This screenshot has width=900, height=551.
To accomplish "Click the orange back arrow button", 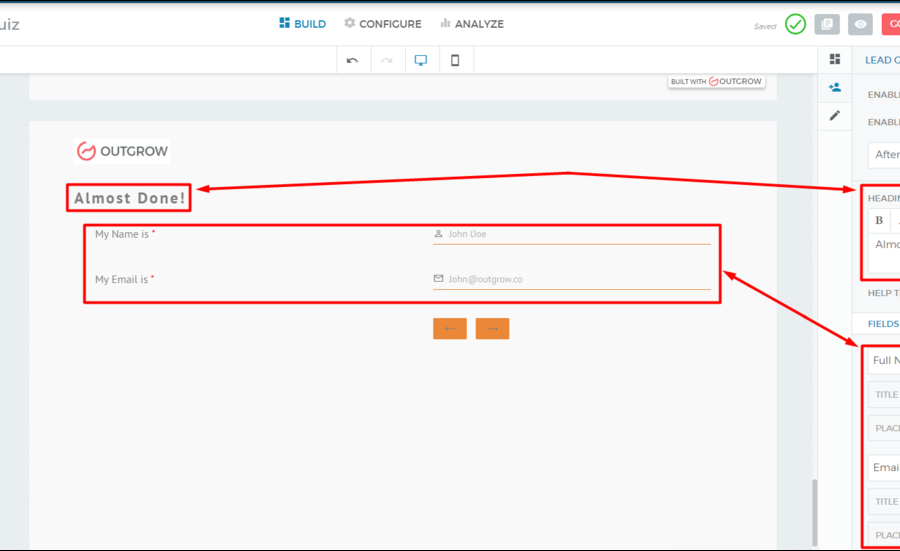I will (x=449, y=329).
